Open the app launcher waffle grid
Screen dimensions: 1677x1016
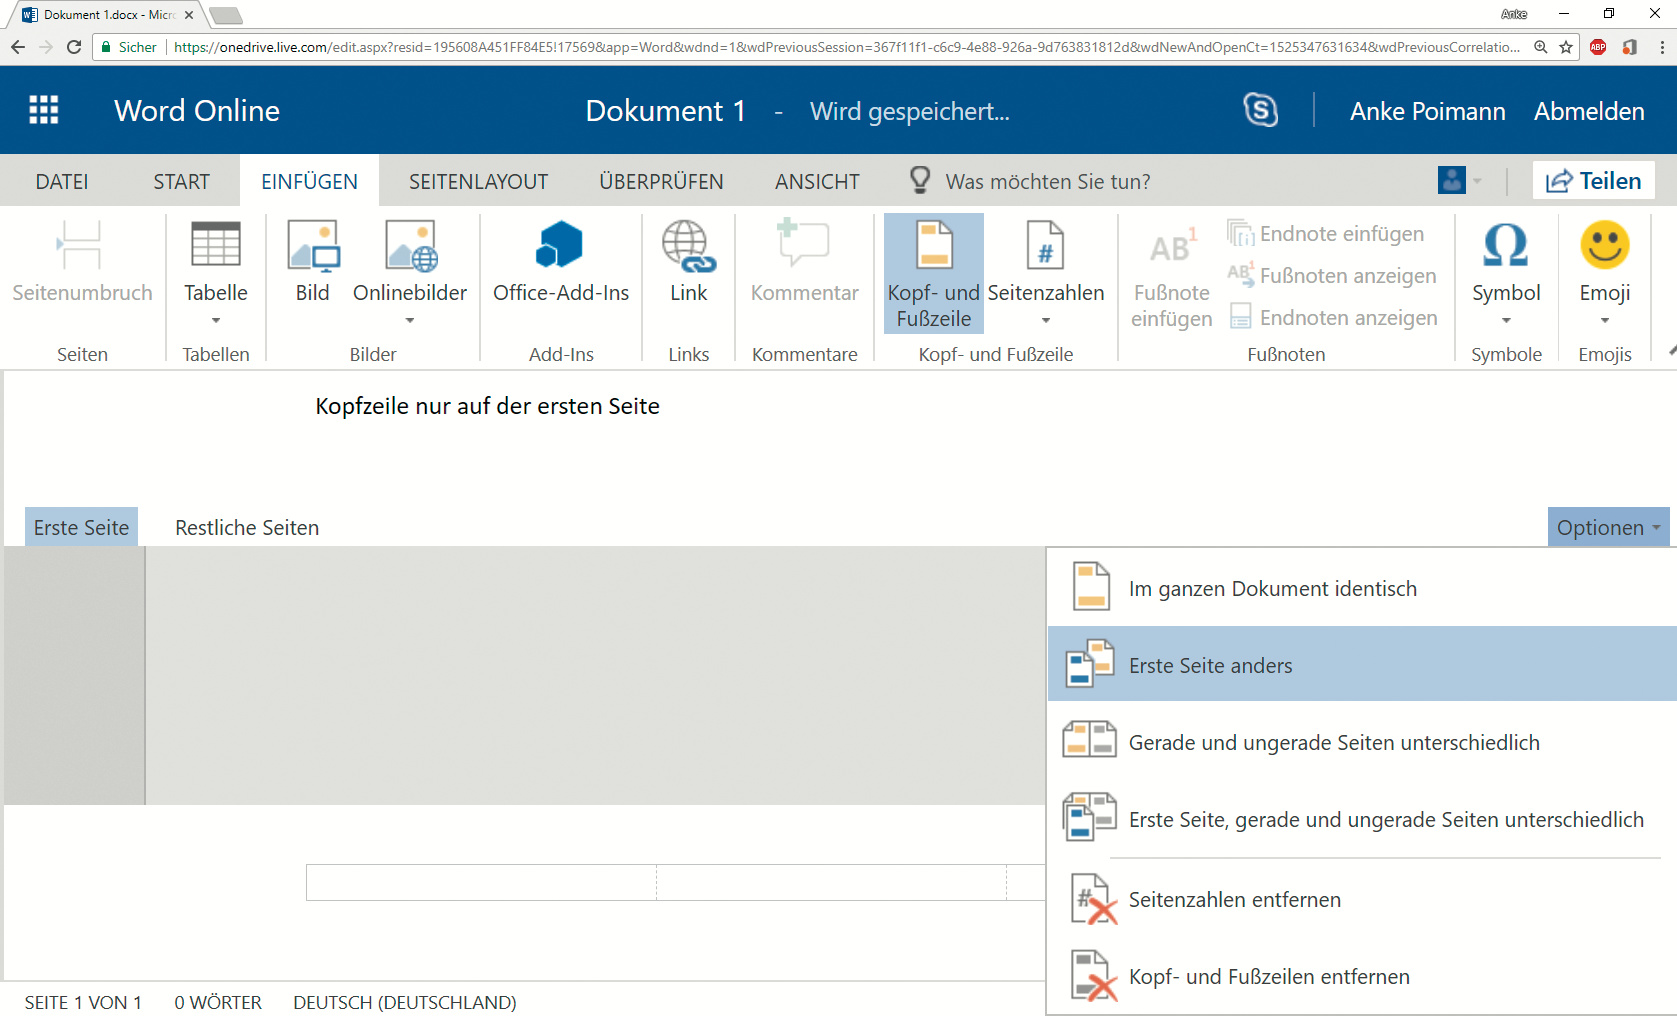coord(44,110)
